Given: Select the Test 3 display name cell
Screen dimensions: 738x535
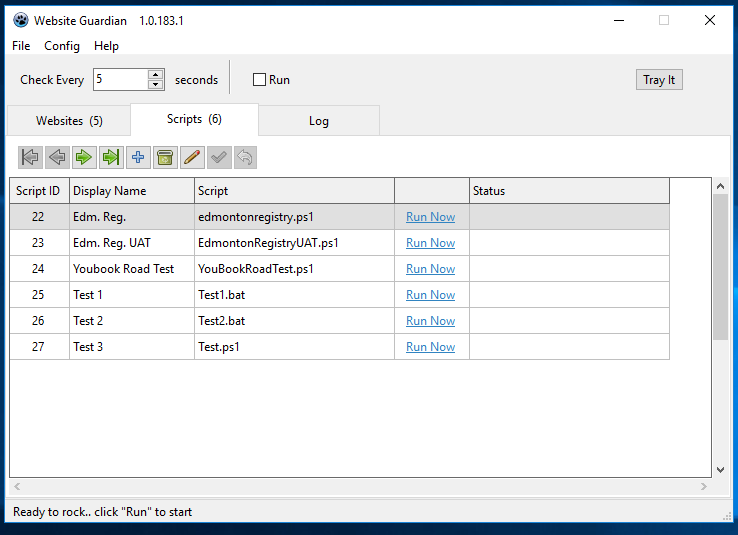Looking at the screenshot, I should [x=132, y=347].
